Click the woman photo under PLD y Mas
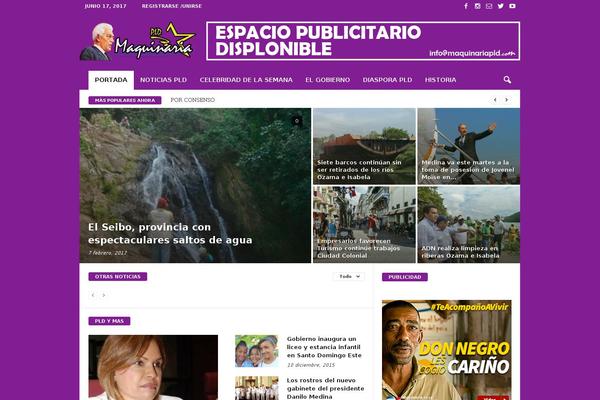This screenshot has height=400, width=600. pyautogui.click(x=153, y=367)
